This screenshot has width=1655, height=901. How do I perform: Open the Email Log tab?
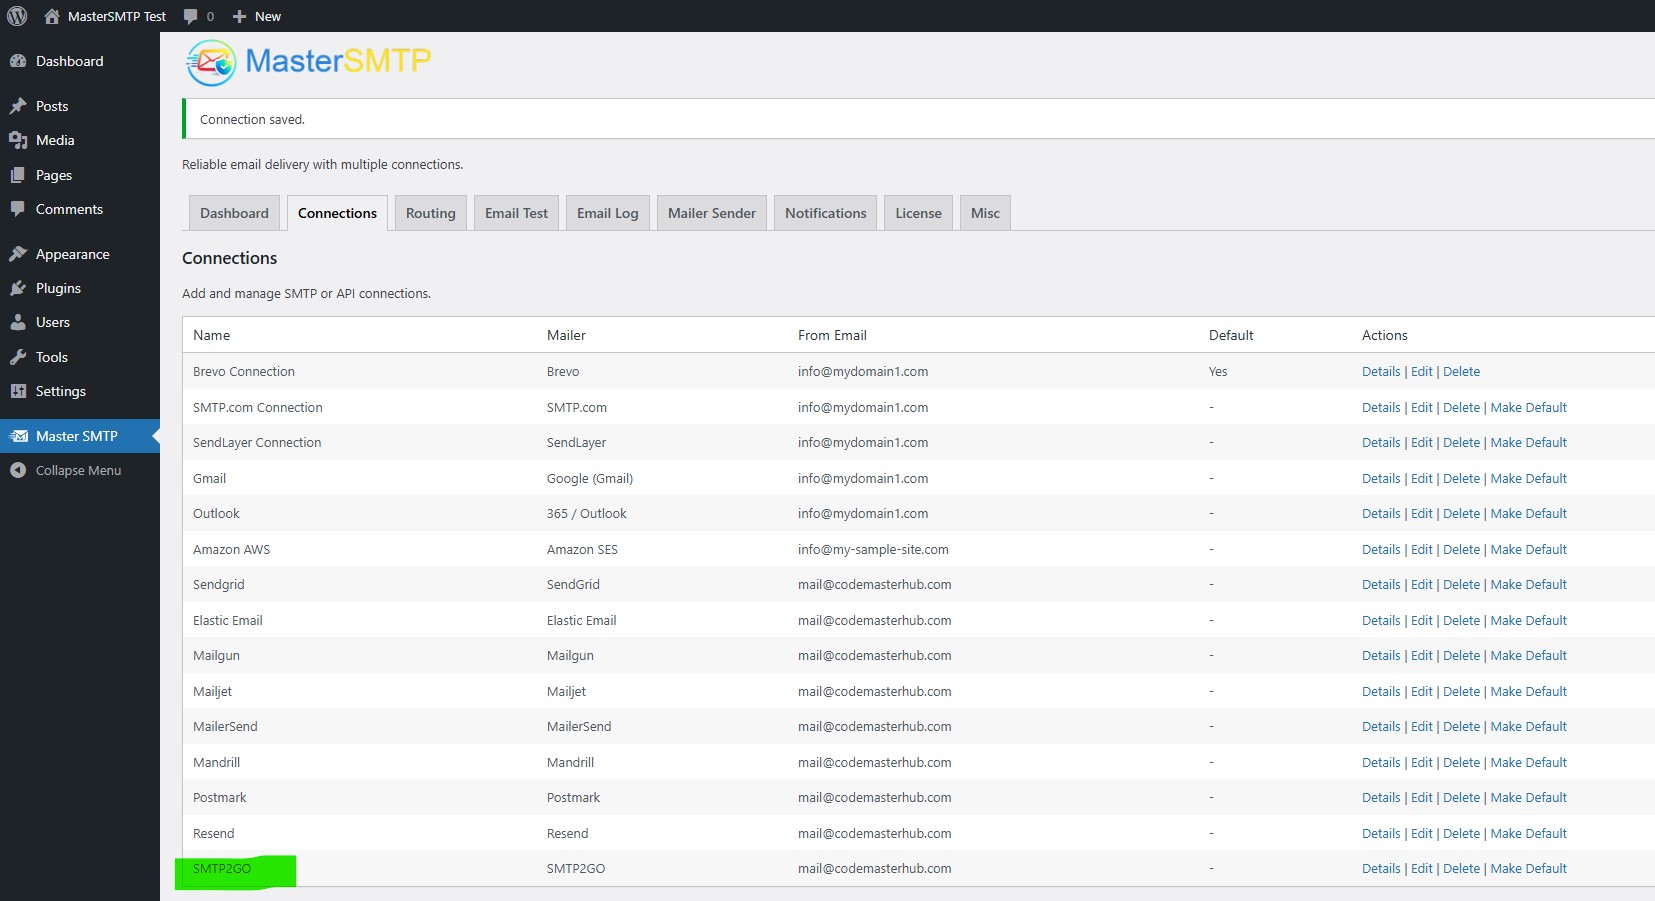607,213
